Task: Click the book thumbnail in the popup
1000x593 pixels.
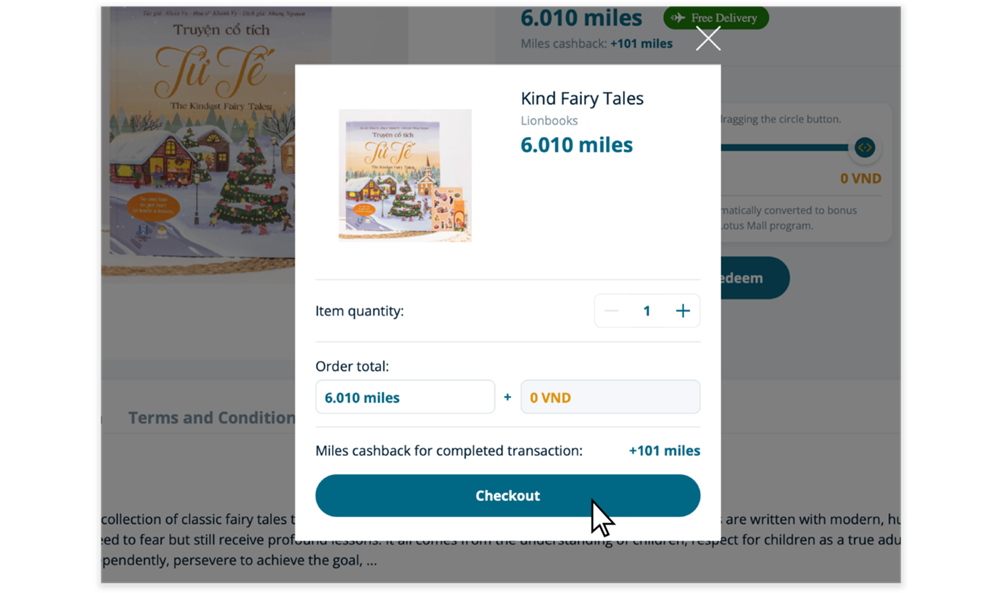Action: point(405,176)
